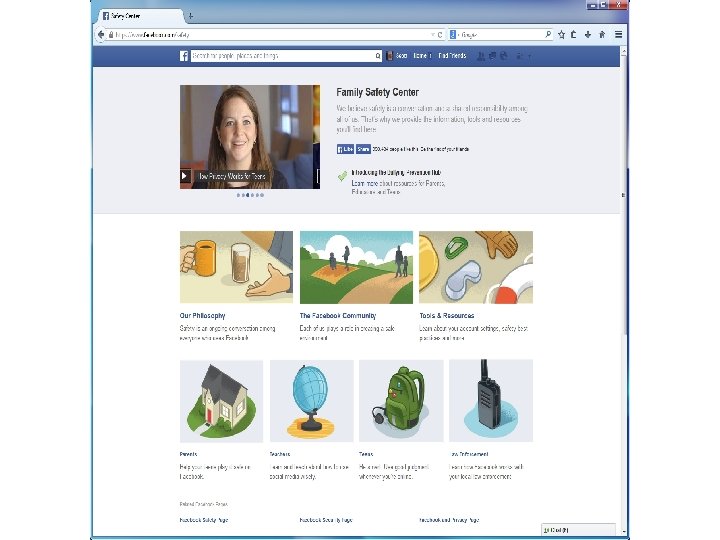
Task: Open the Facebook Safety Page link
Action: tap(204, 520)
